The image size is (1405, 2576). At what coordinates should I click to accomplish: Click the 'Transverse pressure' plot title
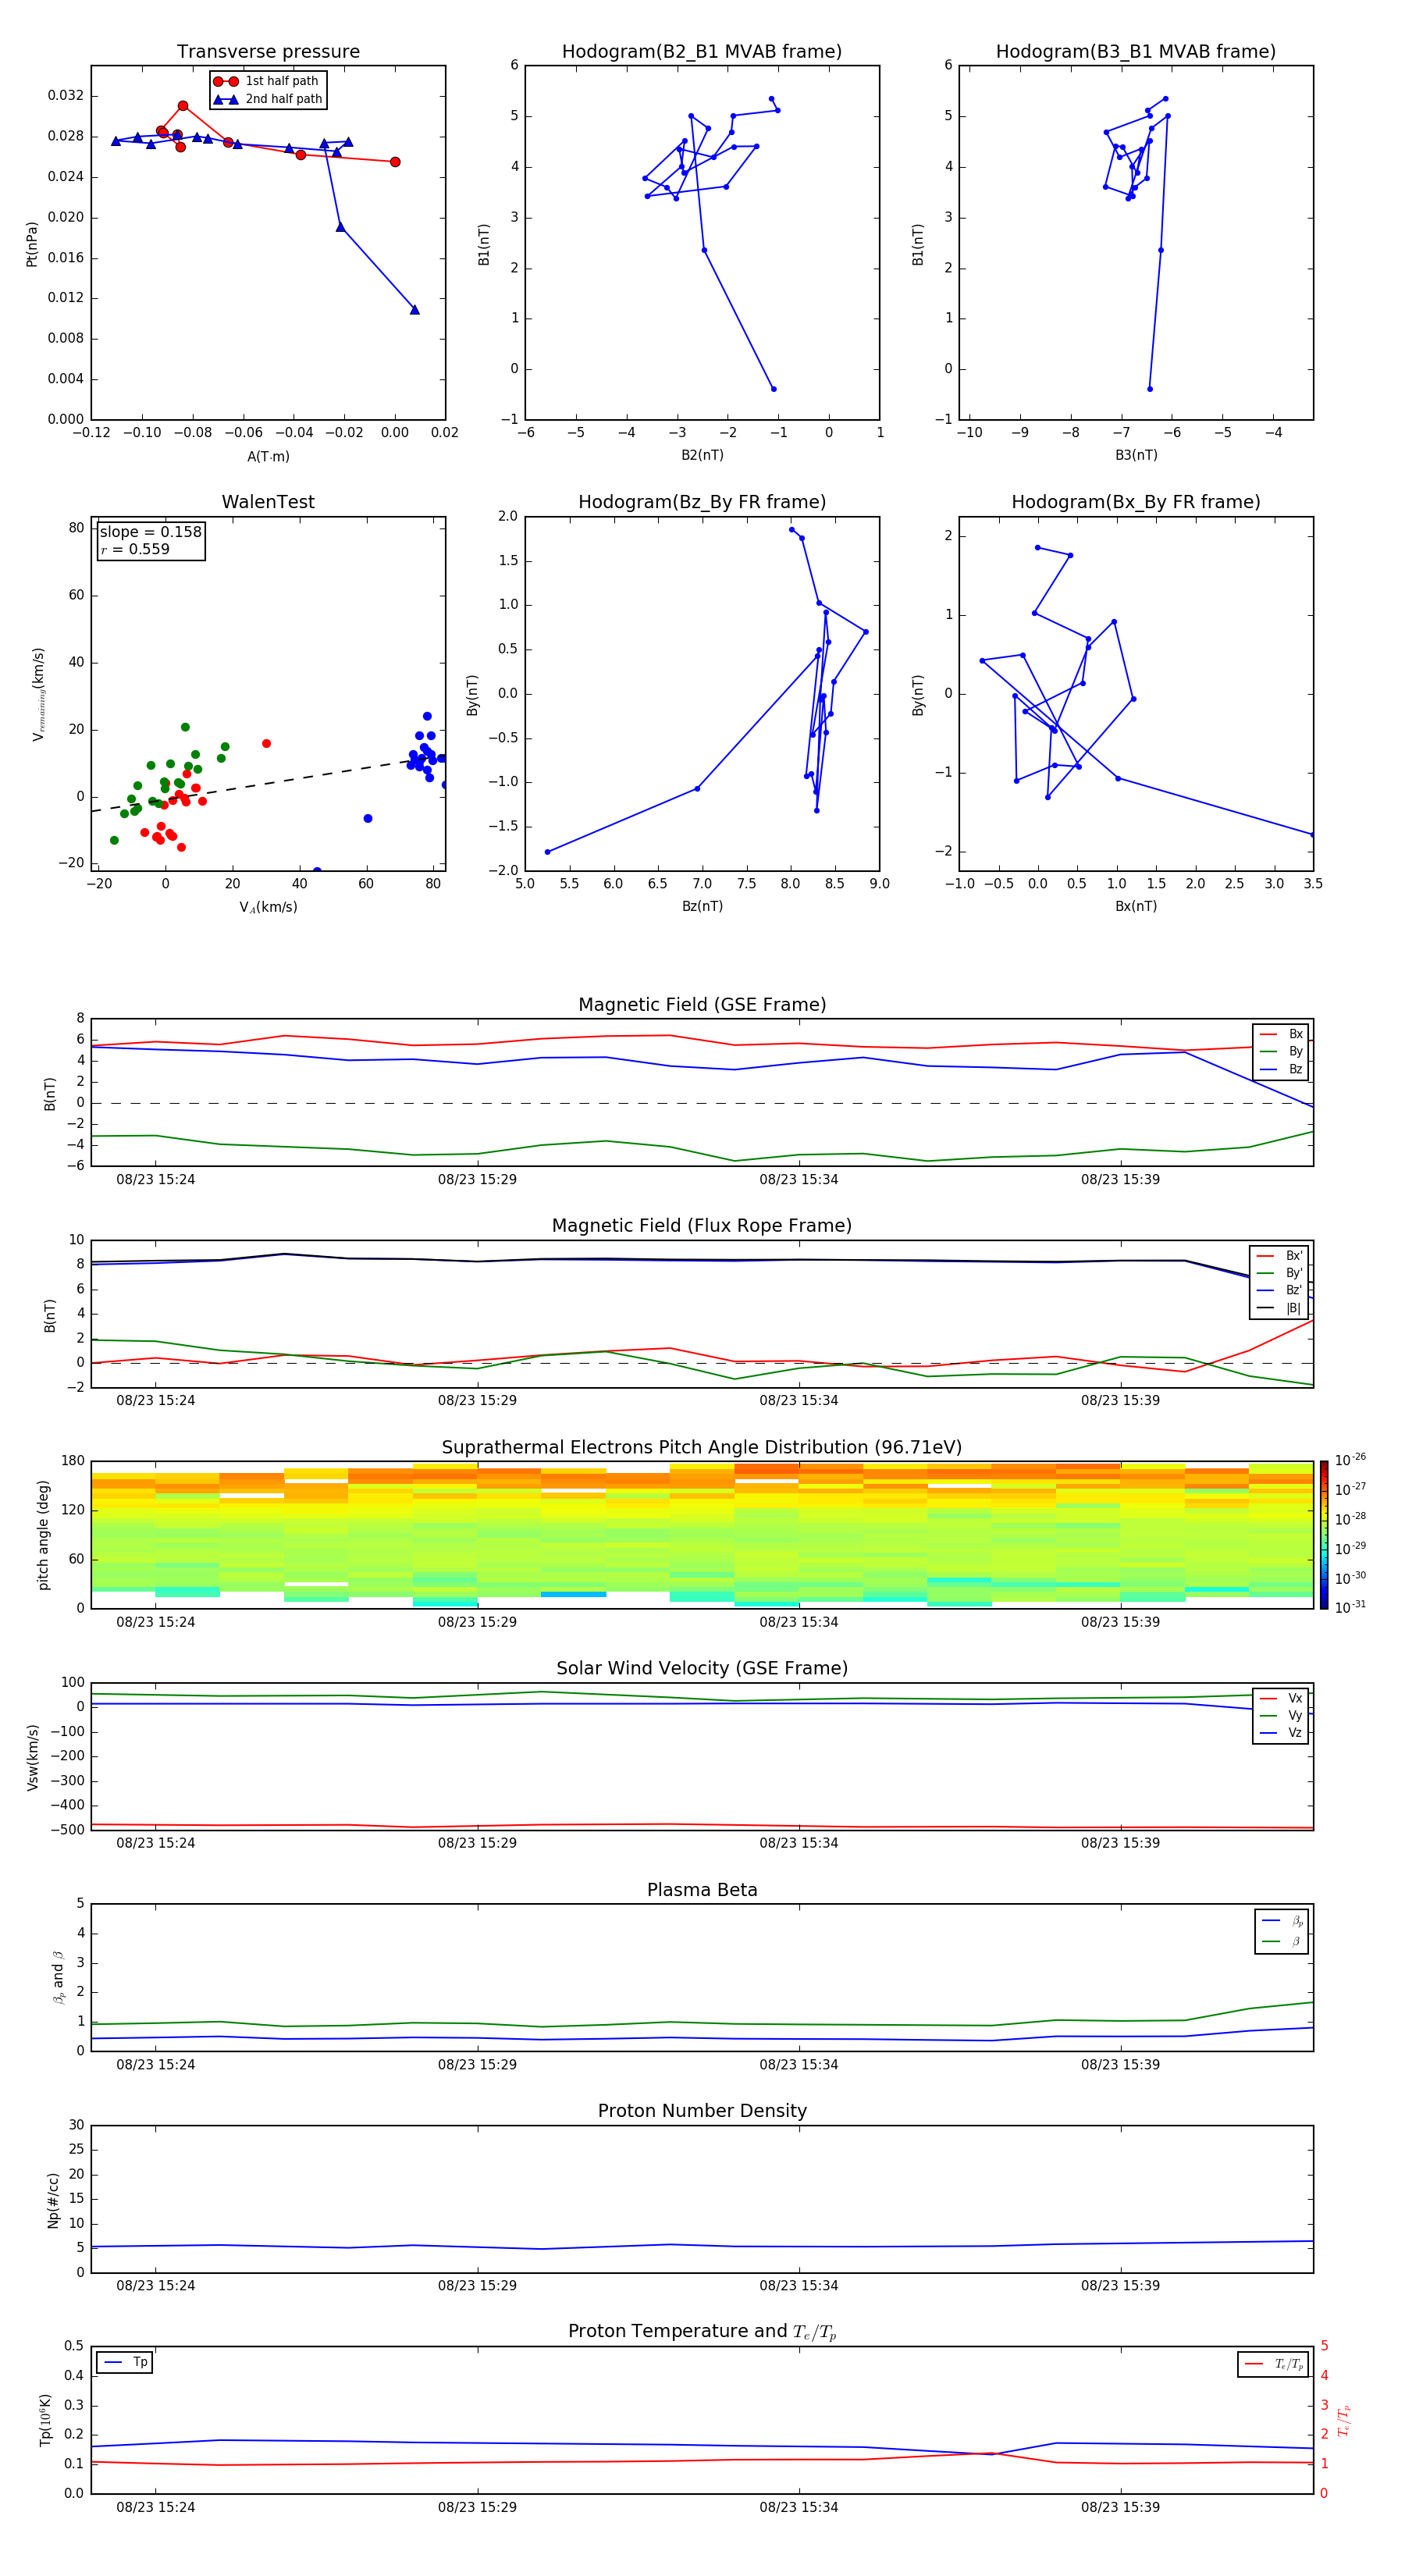click(x=268, y=51)
